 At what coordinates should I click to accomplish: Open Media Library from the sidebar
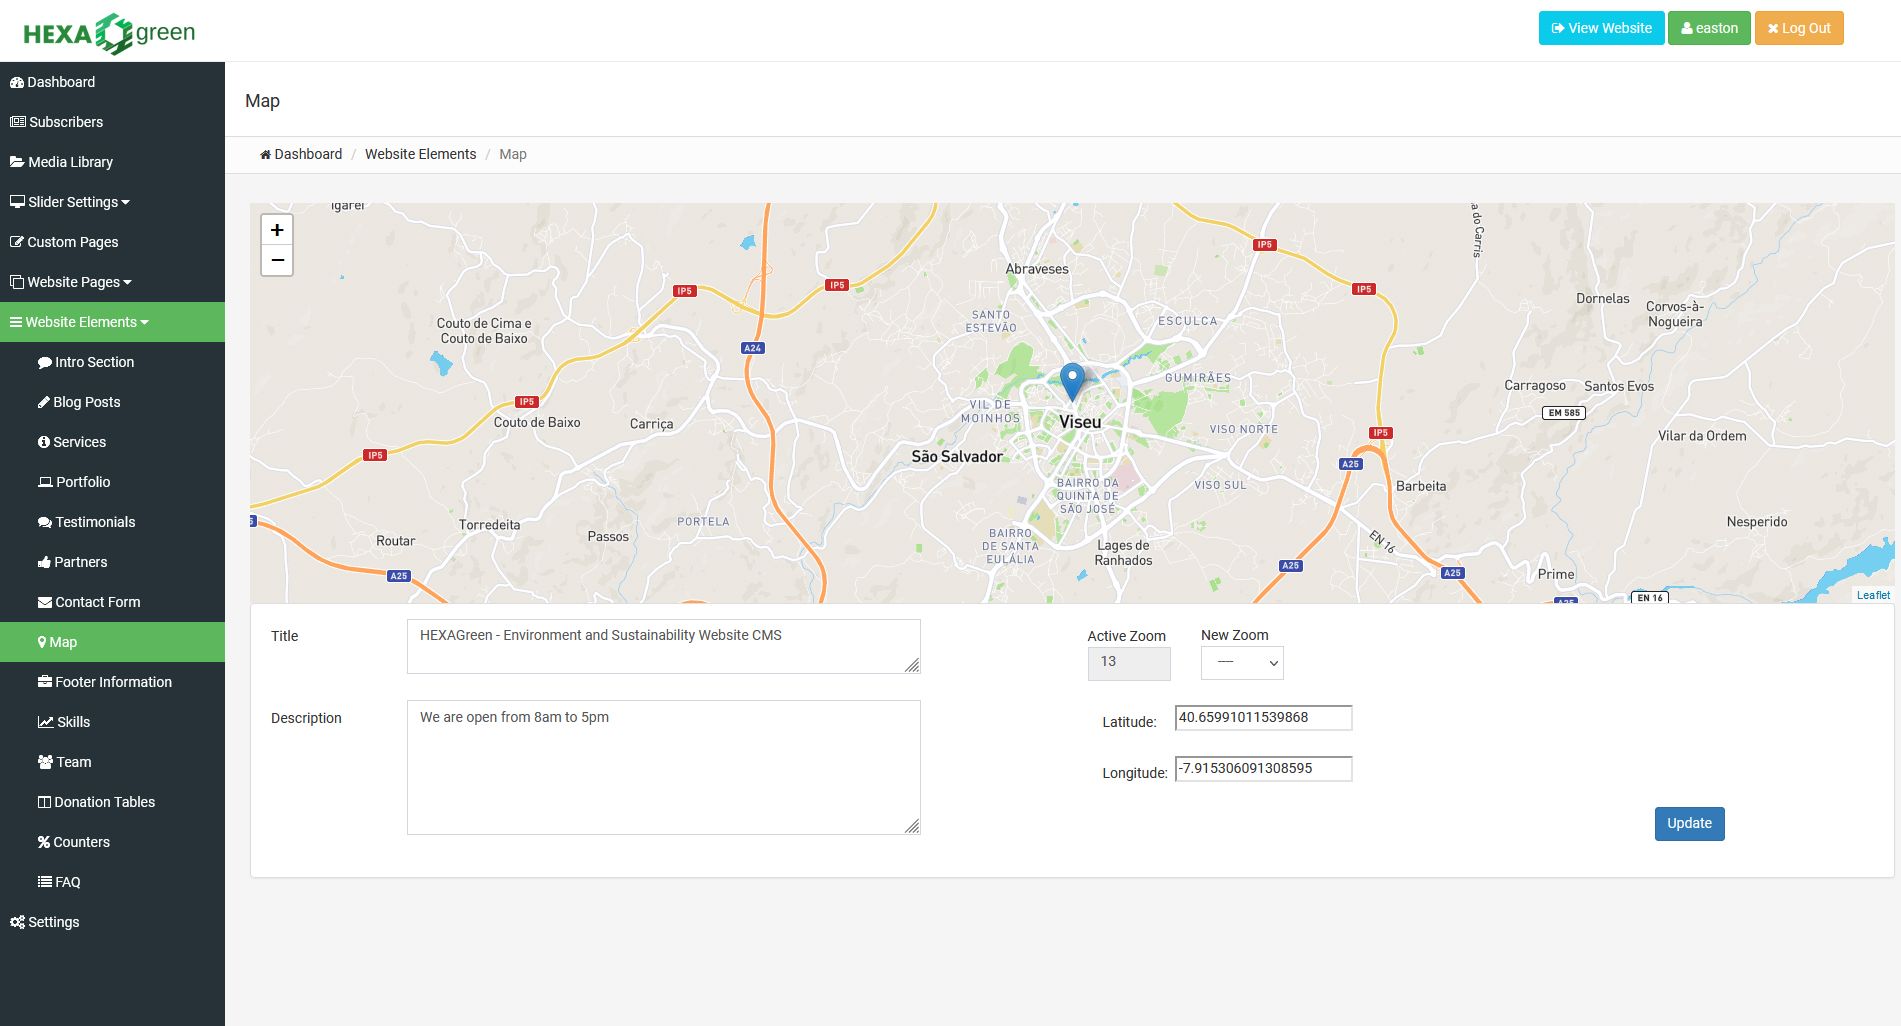pos(70,162)
